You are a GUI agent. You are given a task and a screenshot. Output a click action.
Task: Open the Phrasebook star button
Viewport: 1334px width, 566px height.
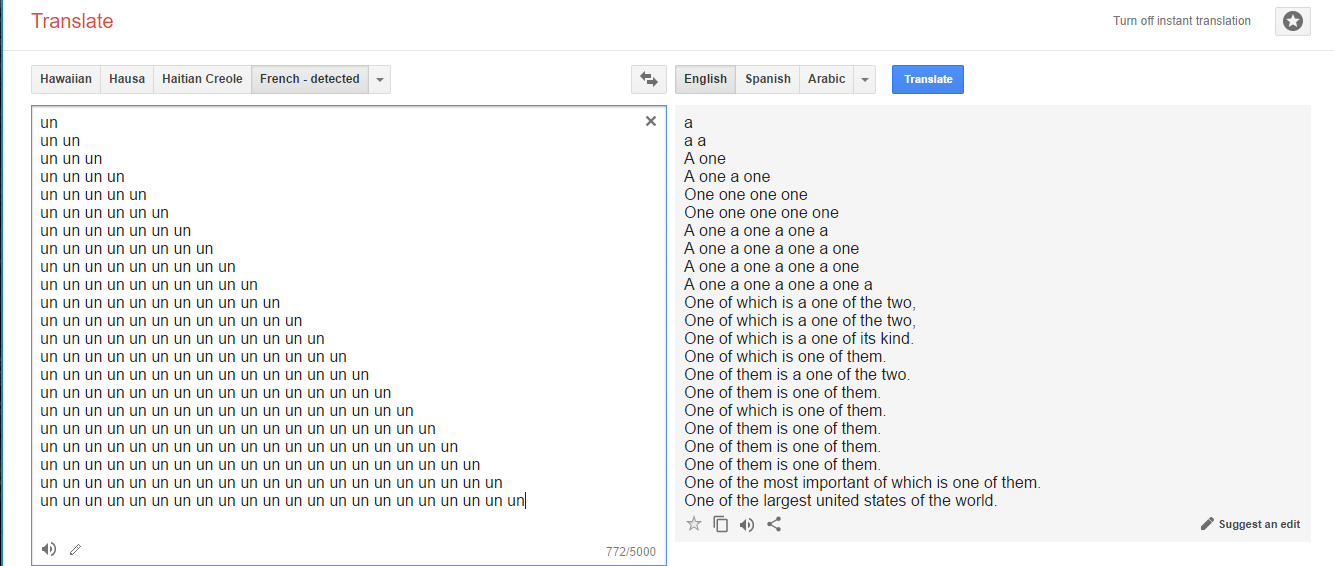1293,21
